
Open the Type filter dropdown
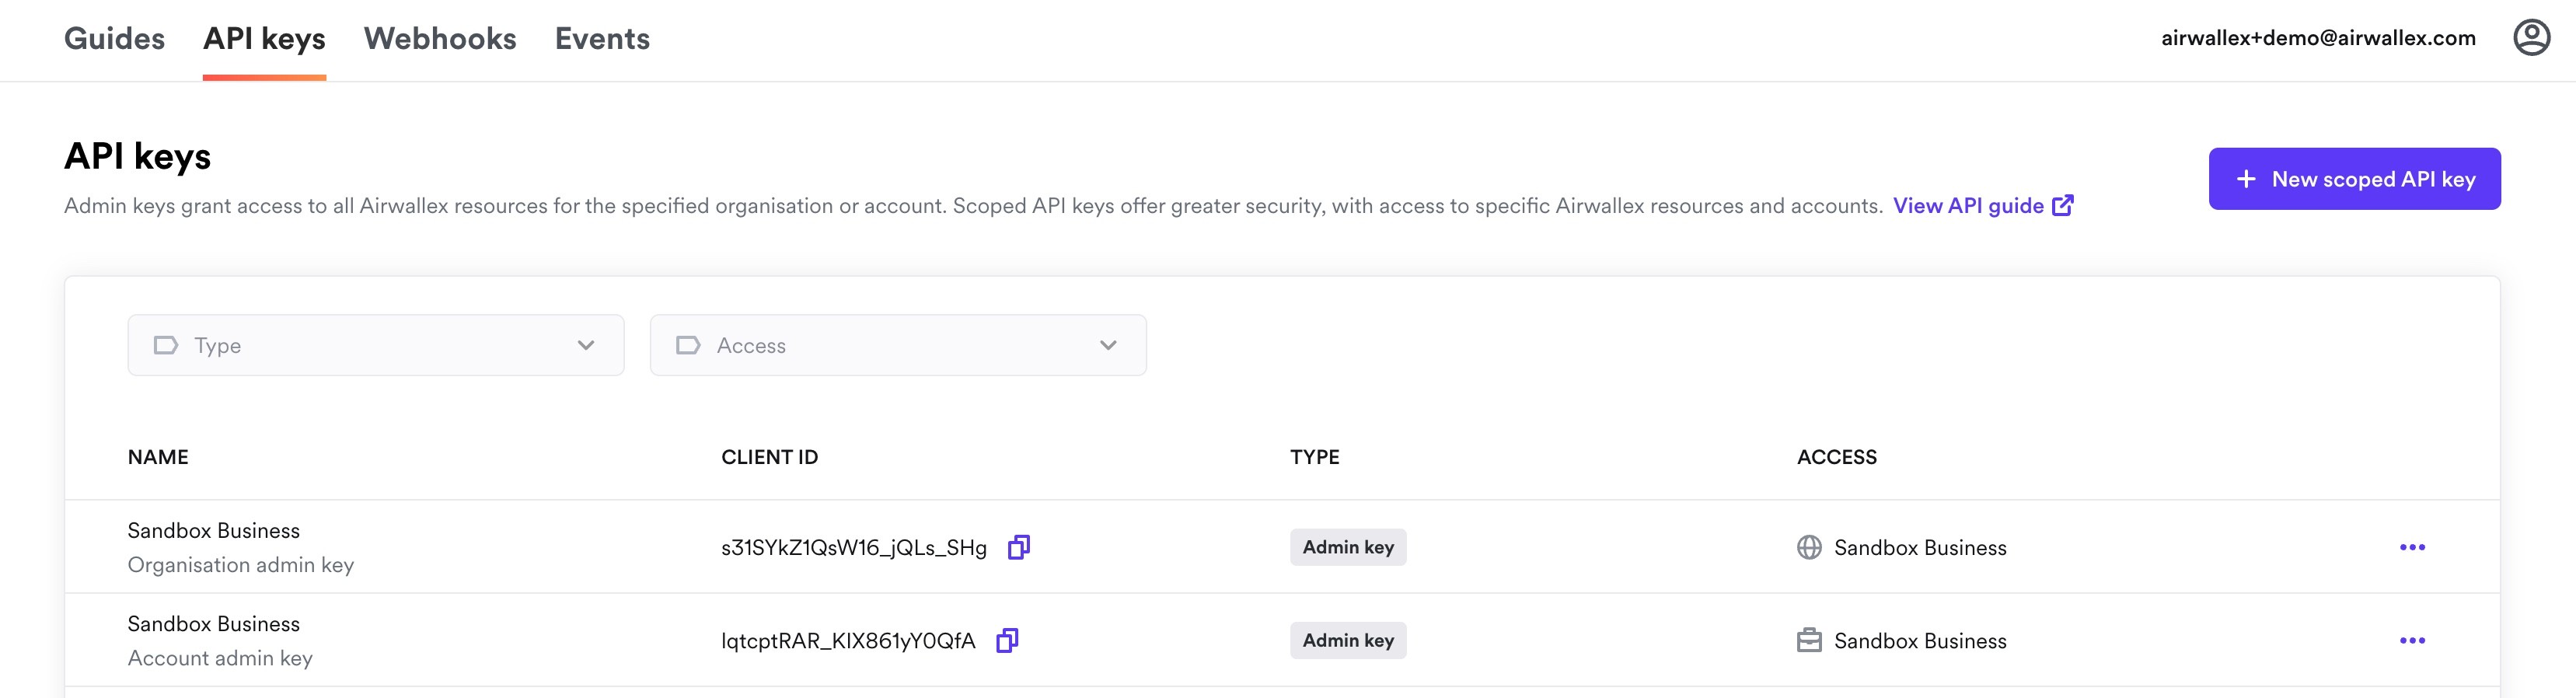[375, 345]
